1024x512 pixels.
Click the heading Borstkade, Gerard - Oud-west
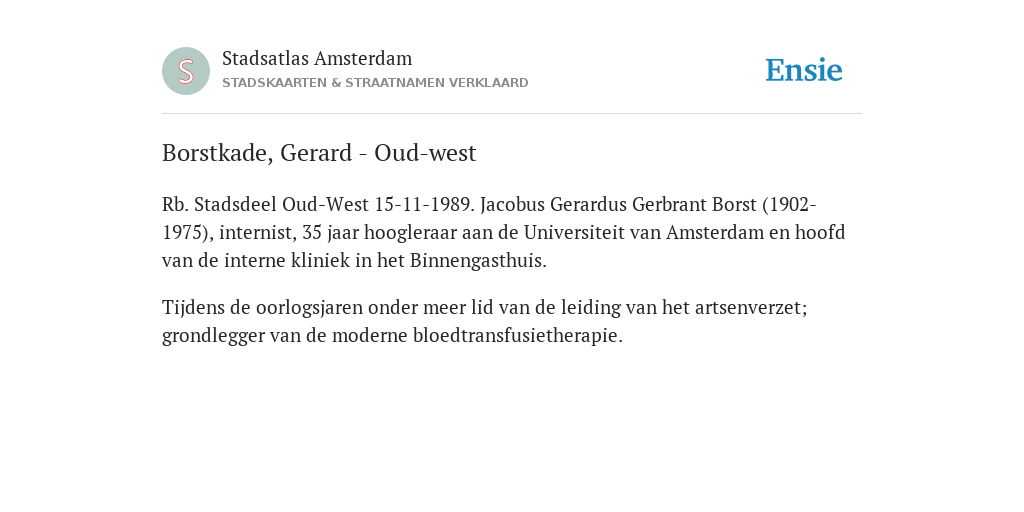tap(319, 153)
